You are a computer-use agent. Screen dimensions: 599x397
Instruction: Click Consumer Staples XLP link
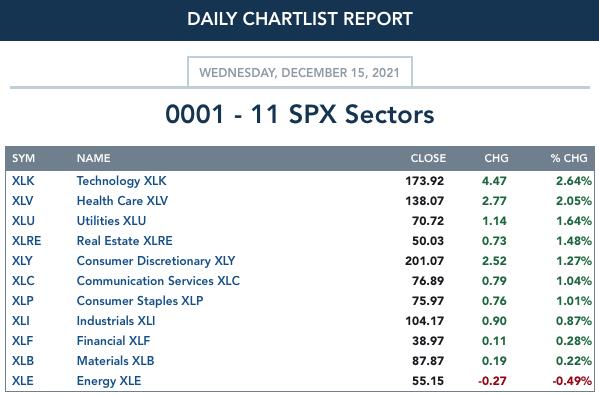pos(140,301)
